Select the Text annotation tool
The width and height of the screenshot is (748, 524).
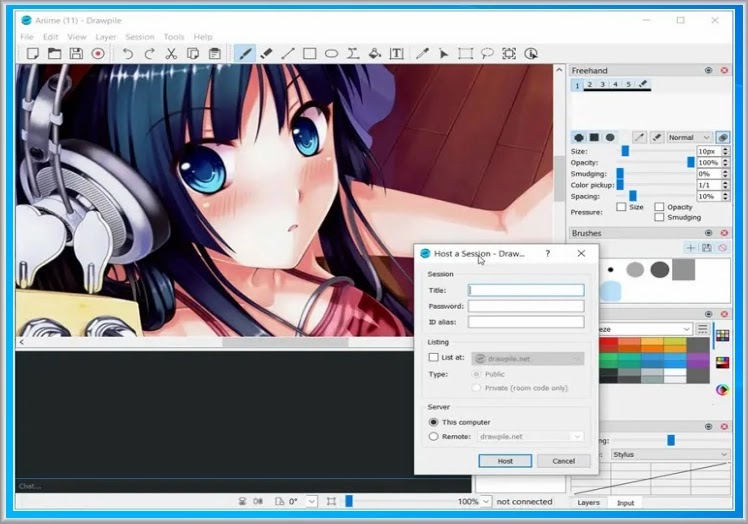click(x=396, y=53)
